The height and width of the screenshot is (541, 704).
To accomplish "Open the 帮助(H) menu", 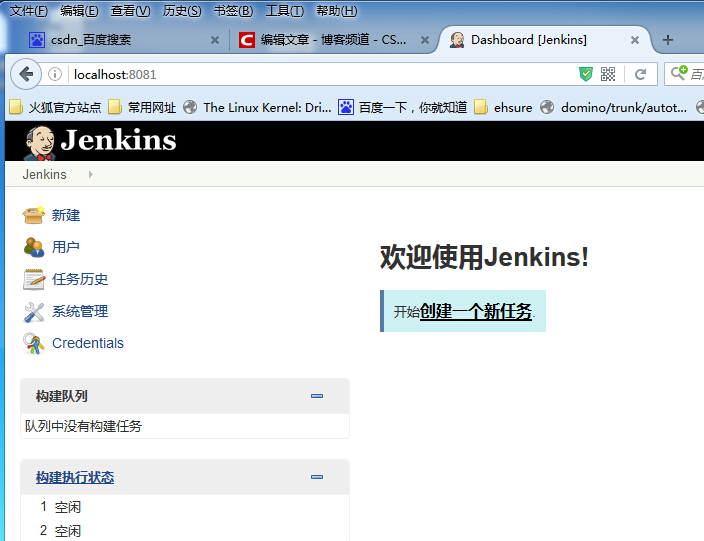I will coord(337,11).
